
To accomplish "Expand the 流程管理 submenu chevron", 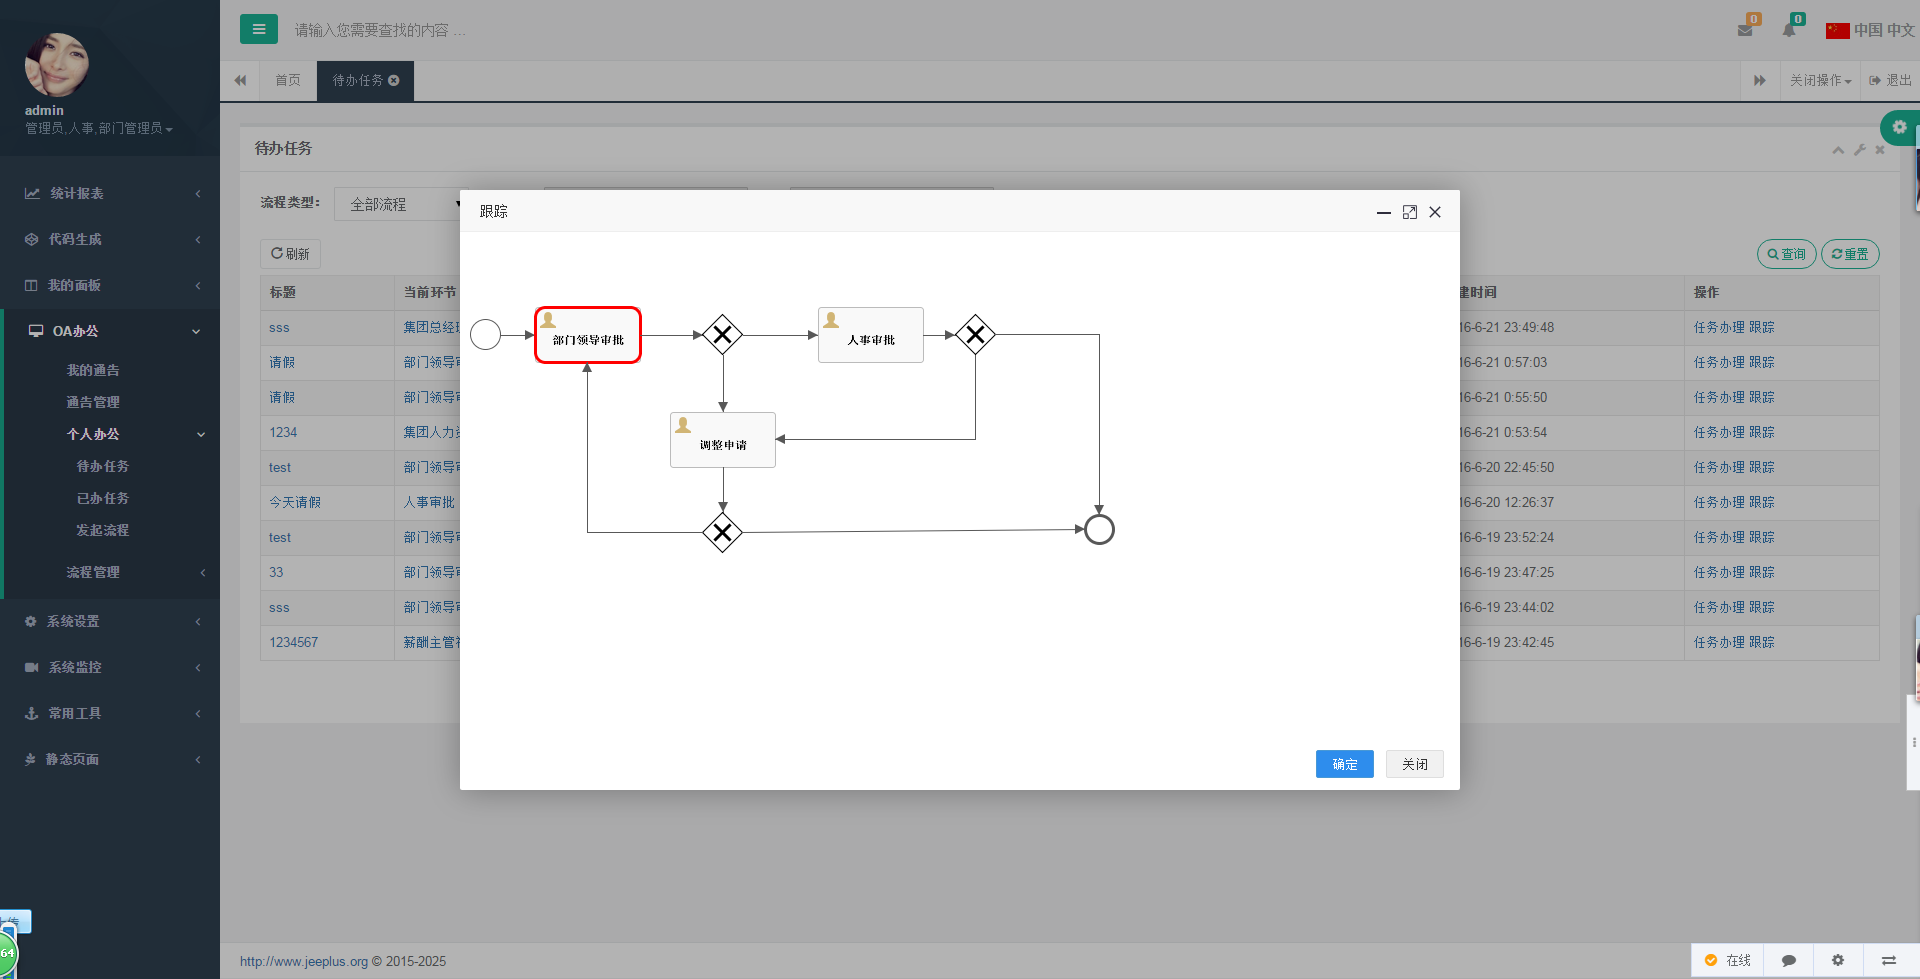I will [x=203, y=572].
